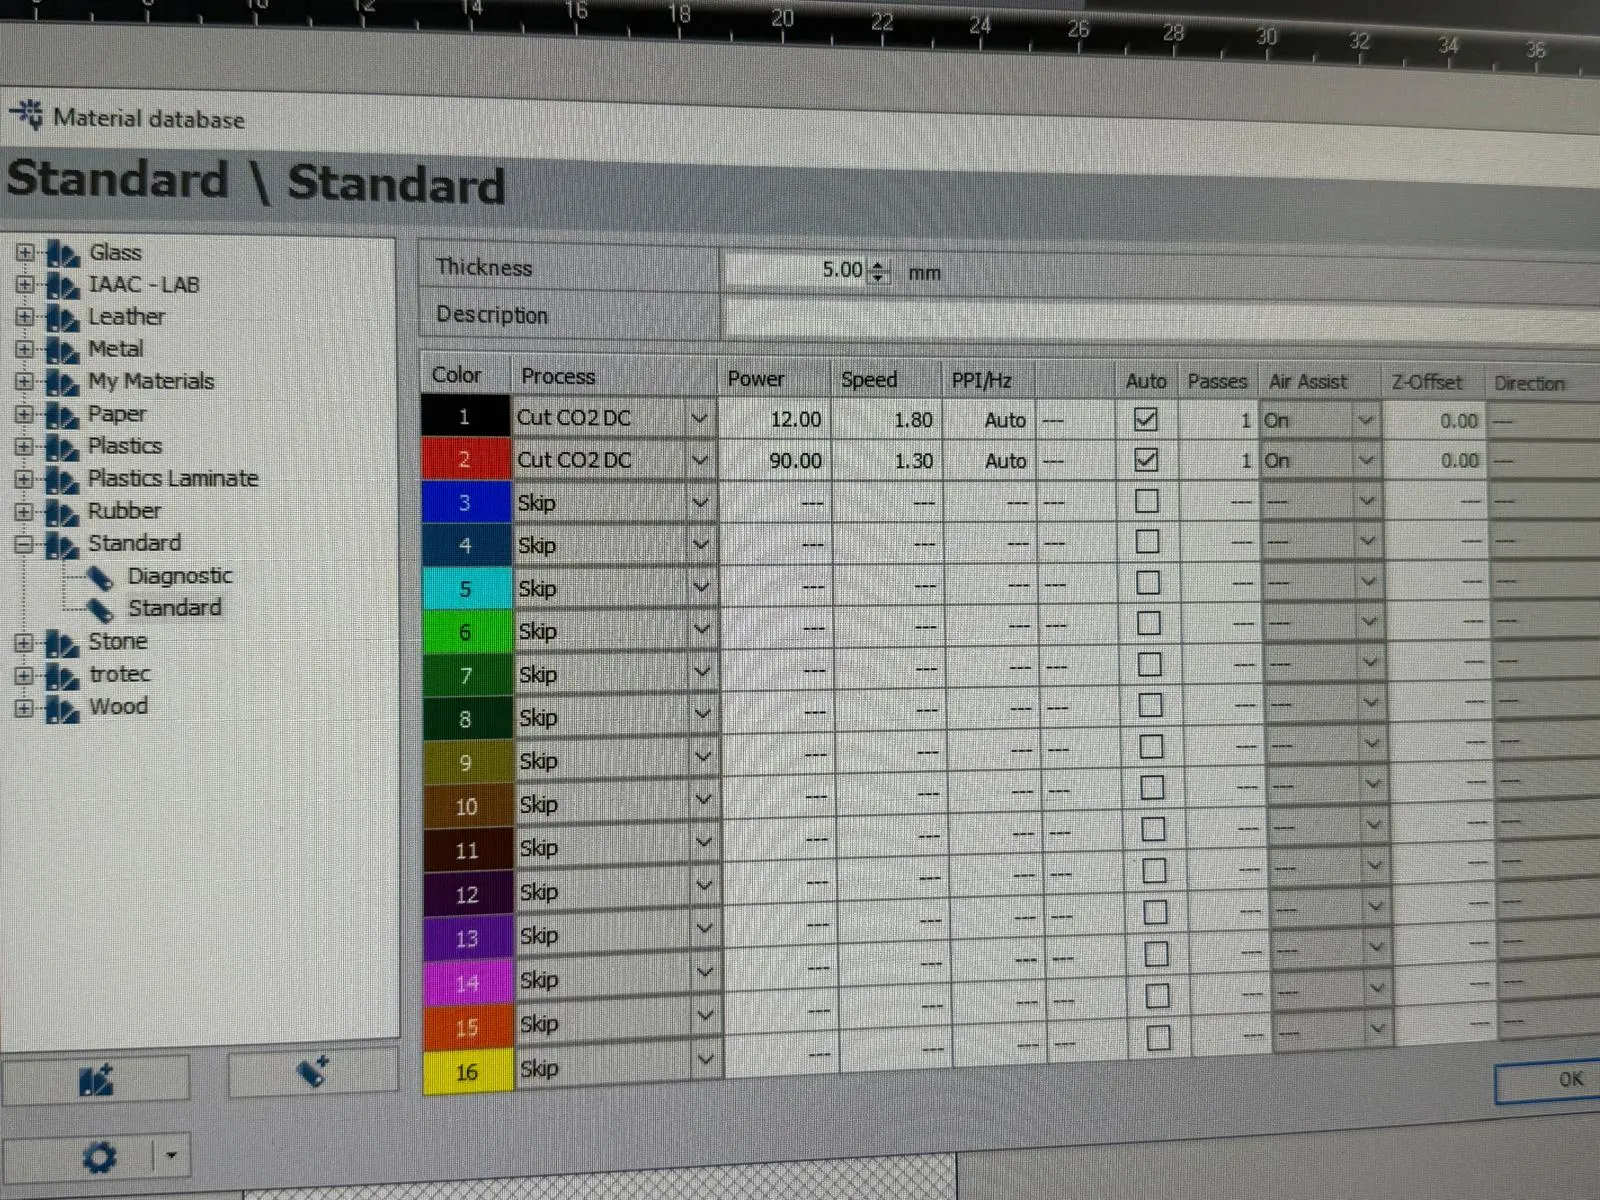Viewport: 1600px width, 1200px height.
Task: Check Auto box for color 7
Action: click(1150, 665)
